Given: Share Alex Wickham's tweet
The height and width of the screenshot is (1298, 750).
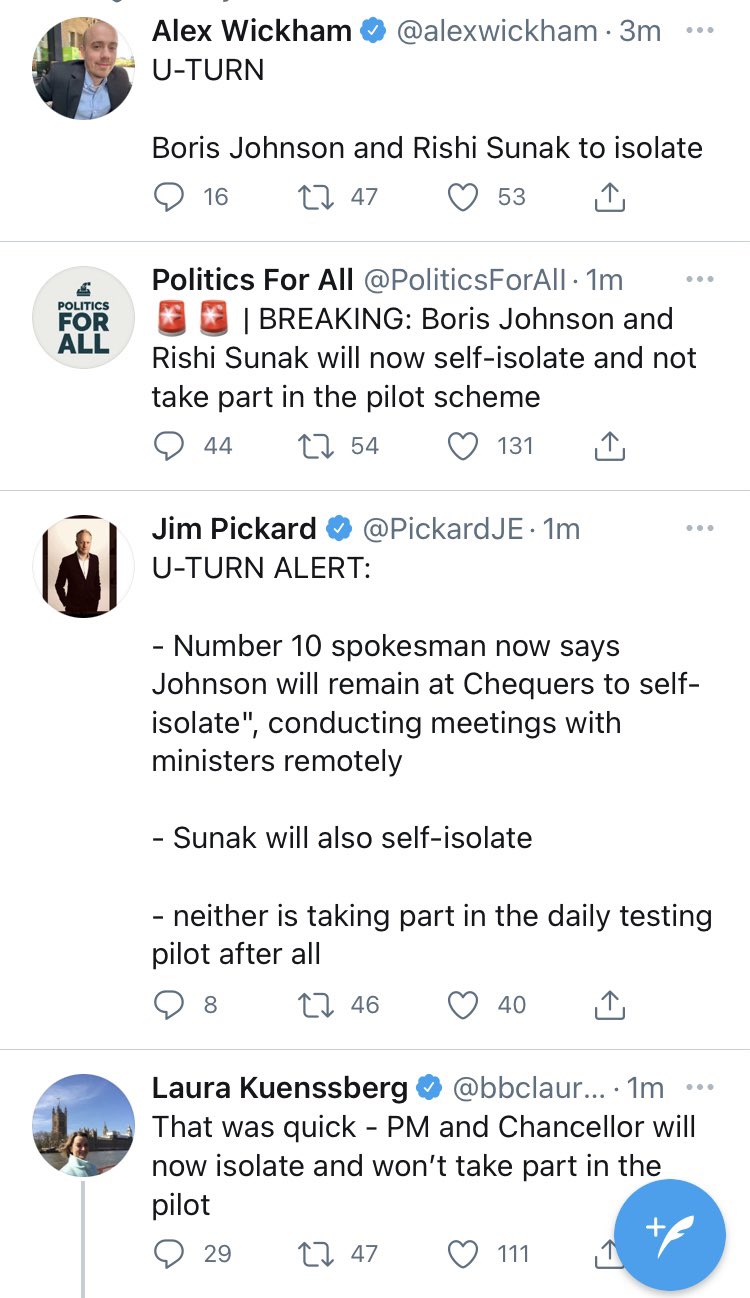Looking at the screenshot, I should [x=609, y=198].
